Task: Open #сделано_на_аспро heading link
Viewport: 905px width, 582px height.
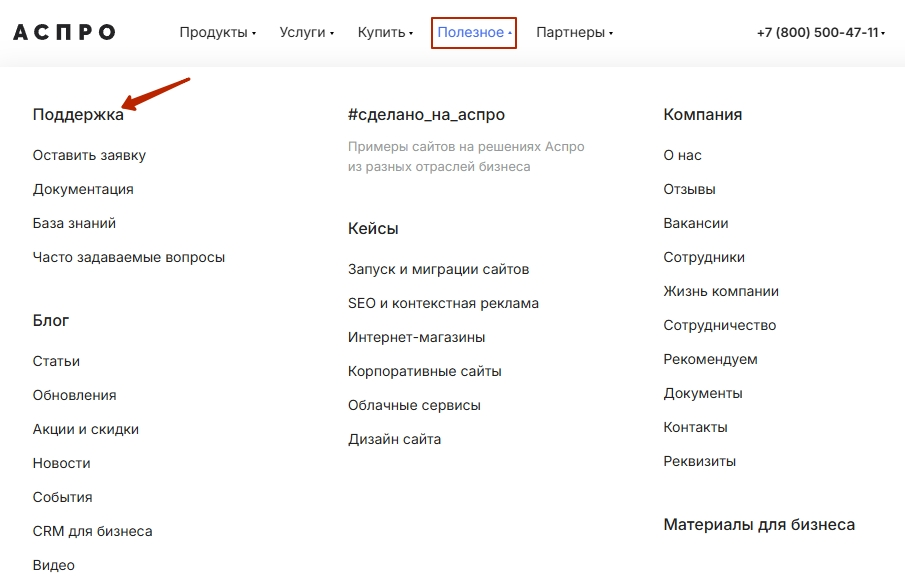Action: tap(427, 114)
